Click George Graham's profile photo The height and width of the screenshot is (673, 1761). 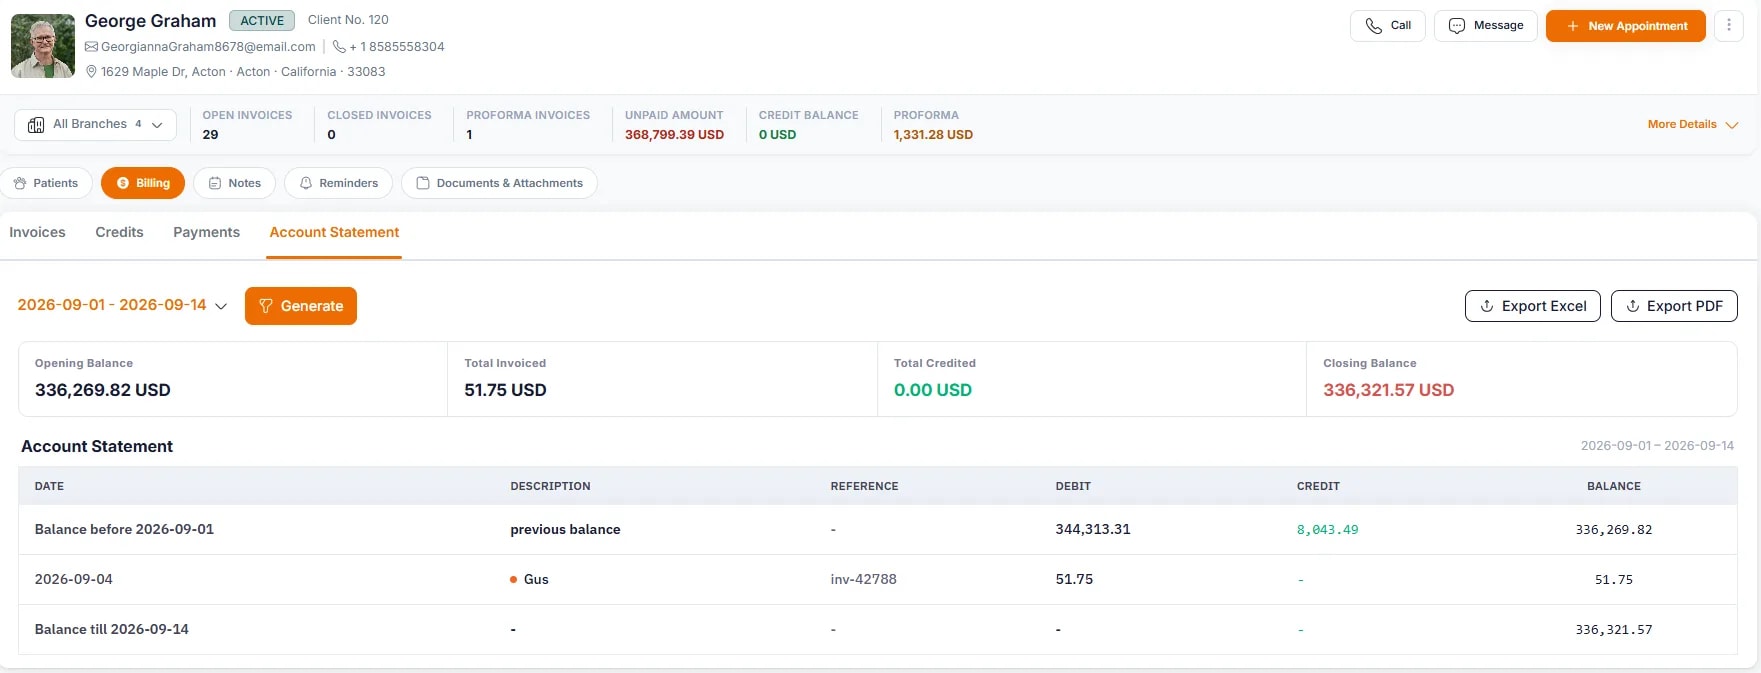point(43,46)
